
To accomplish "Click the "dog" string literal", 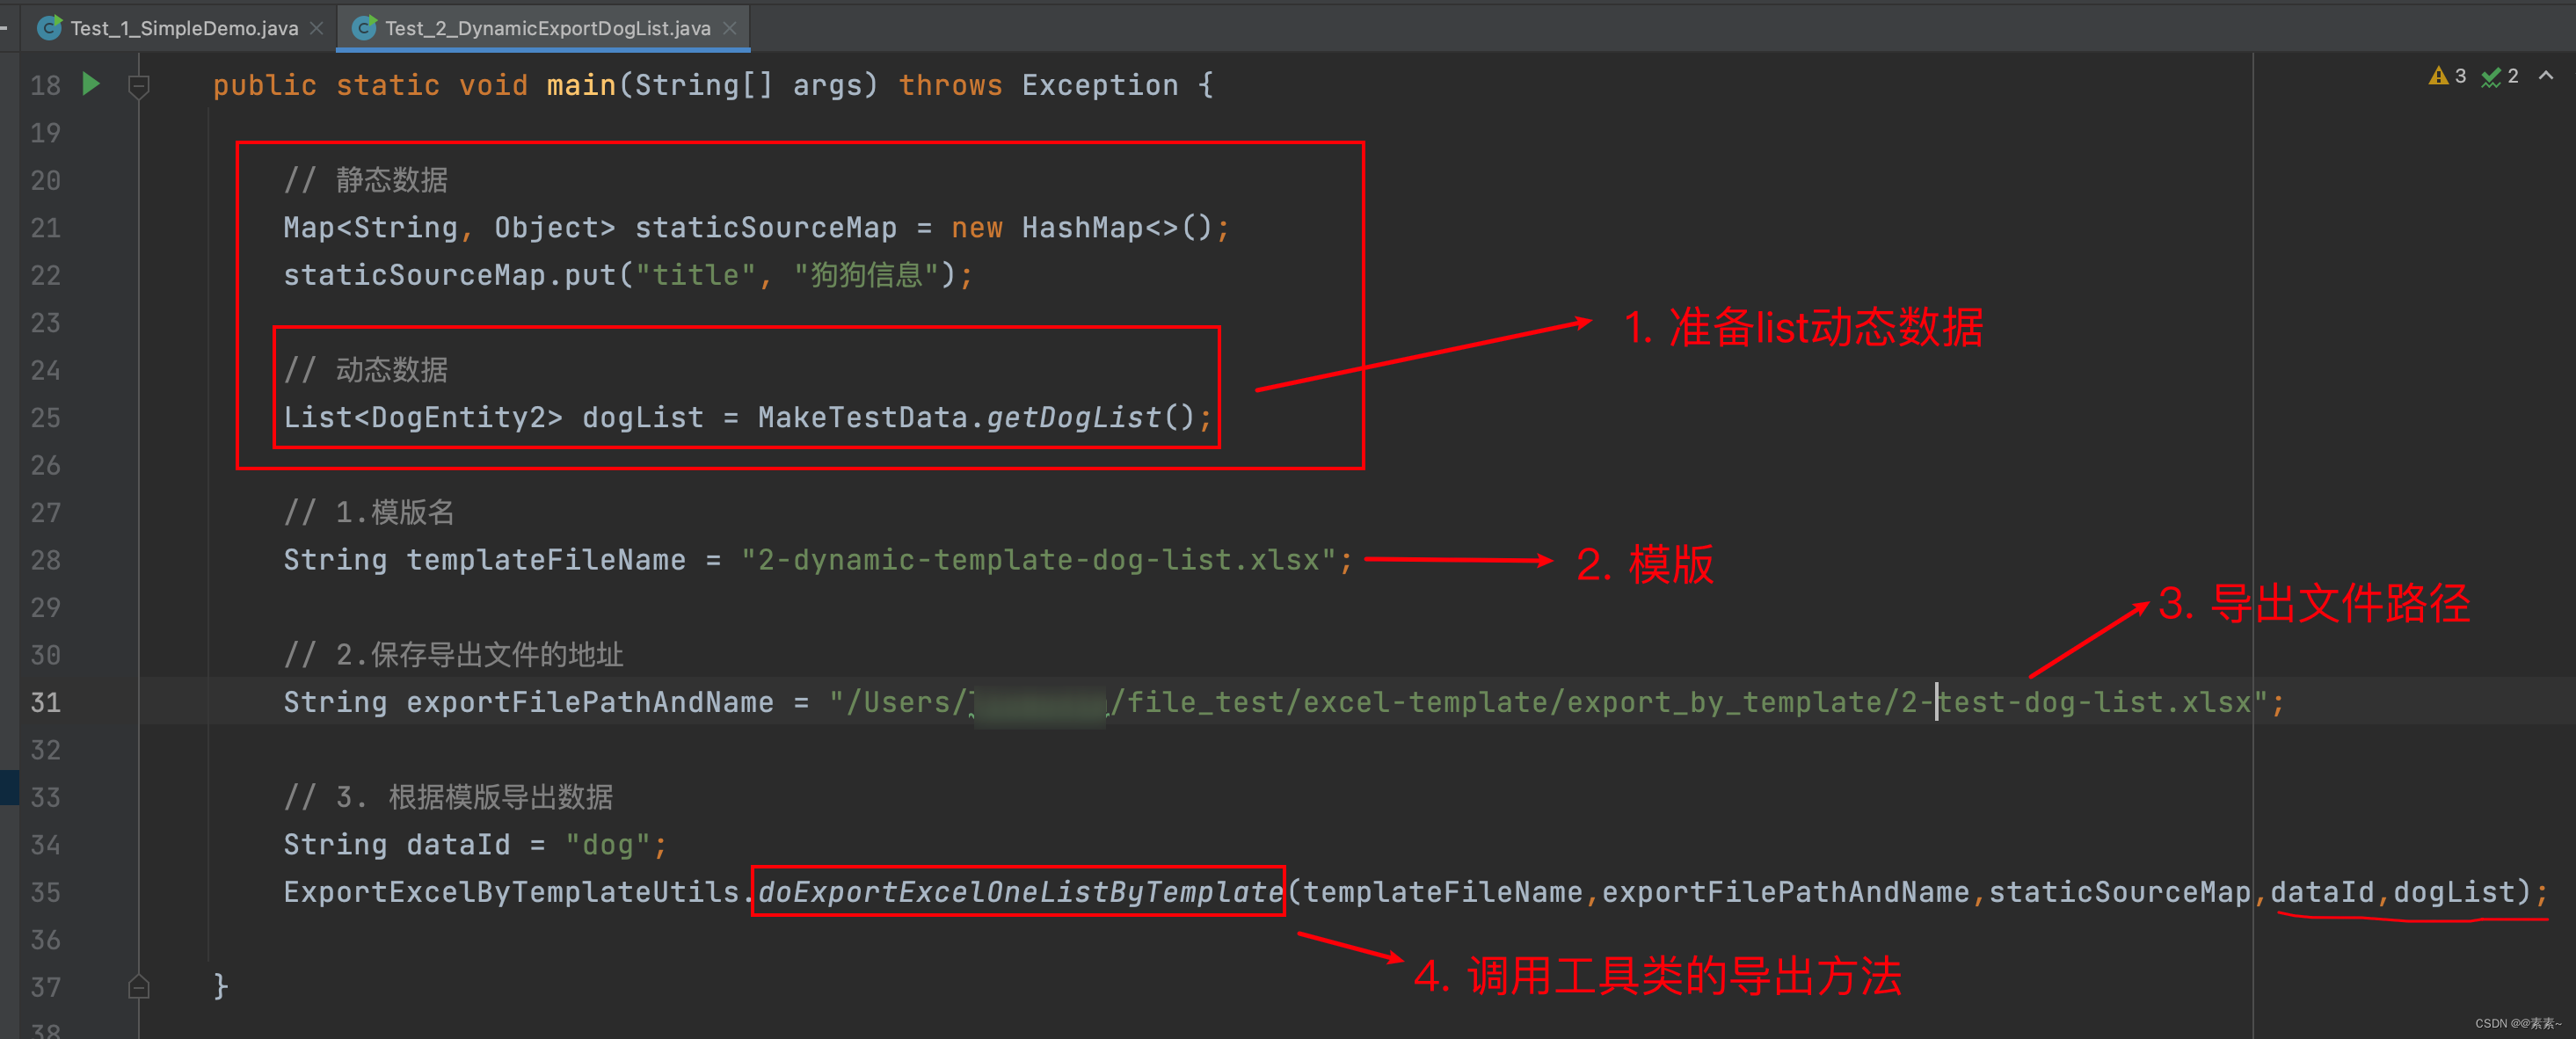I will tap(608, 845).
